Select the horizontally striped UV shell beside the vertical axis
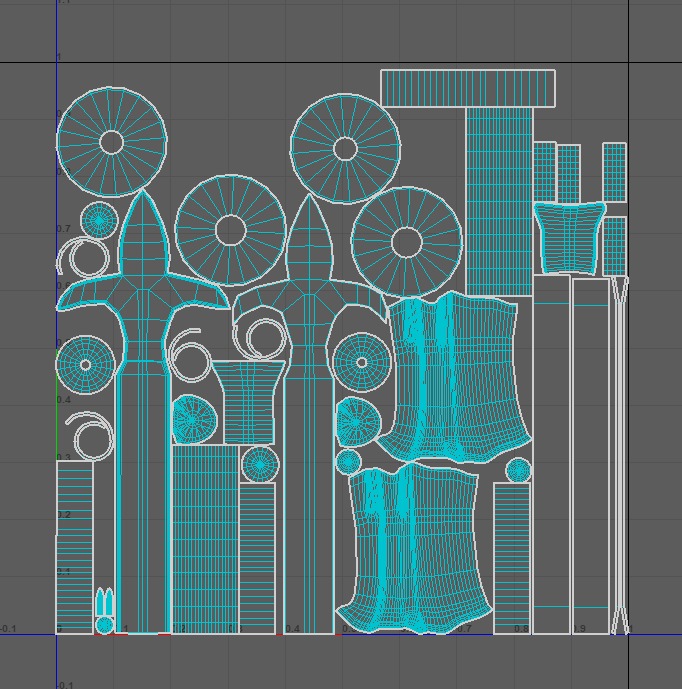Screen dimensions: 682x689 75,547
